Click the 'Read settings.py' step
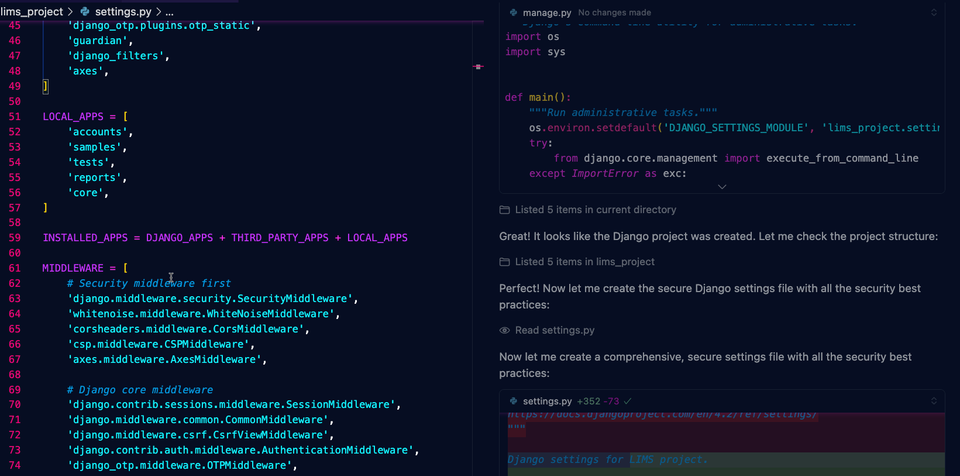Screen dimensions: 960x476 click(555, 330)
